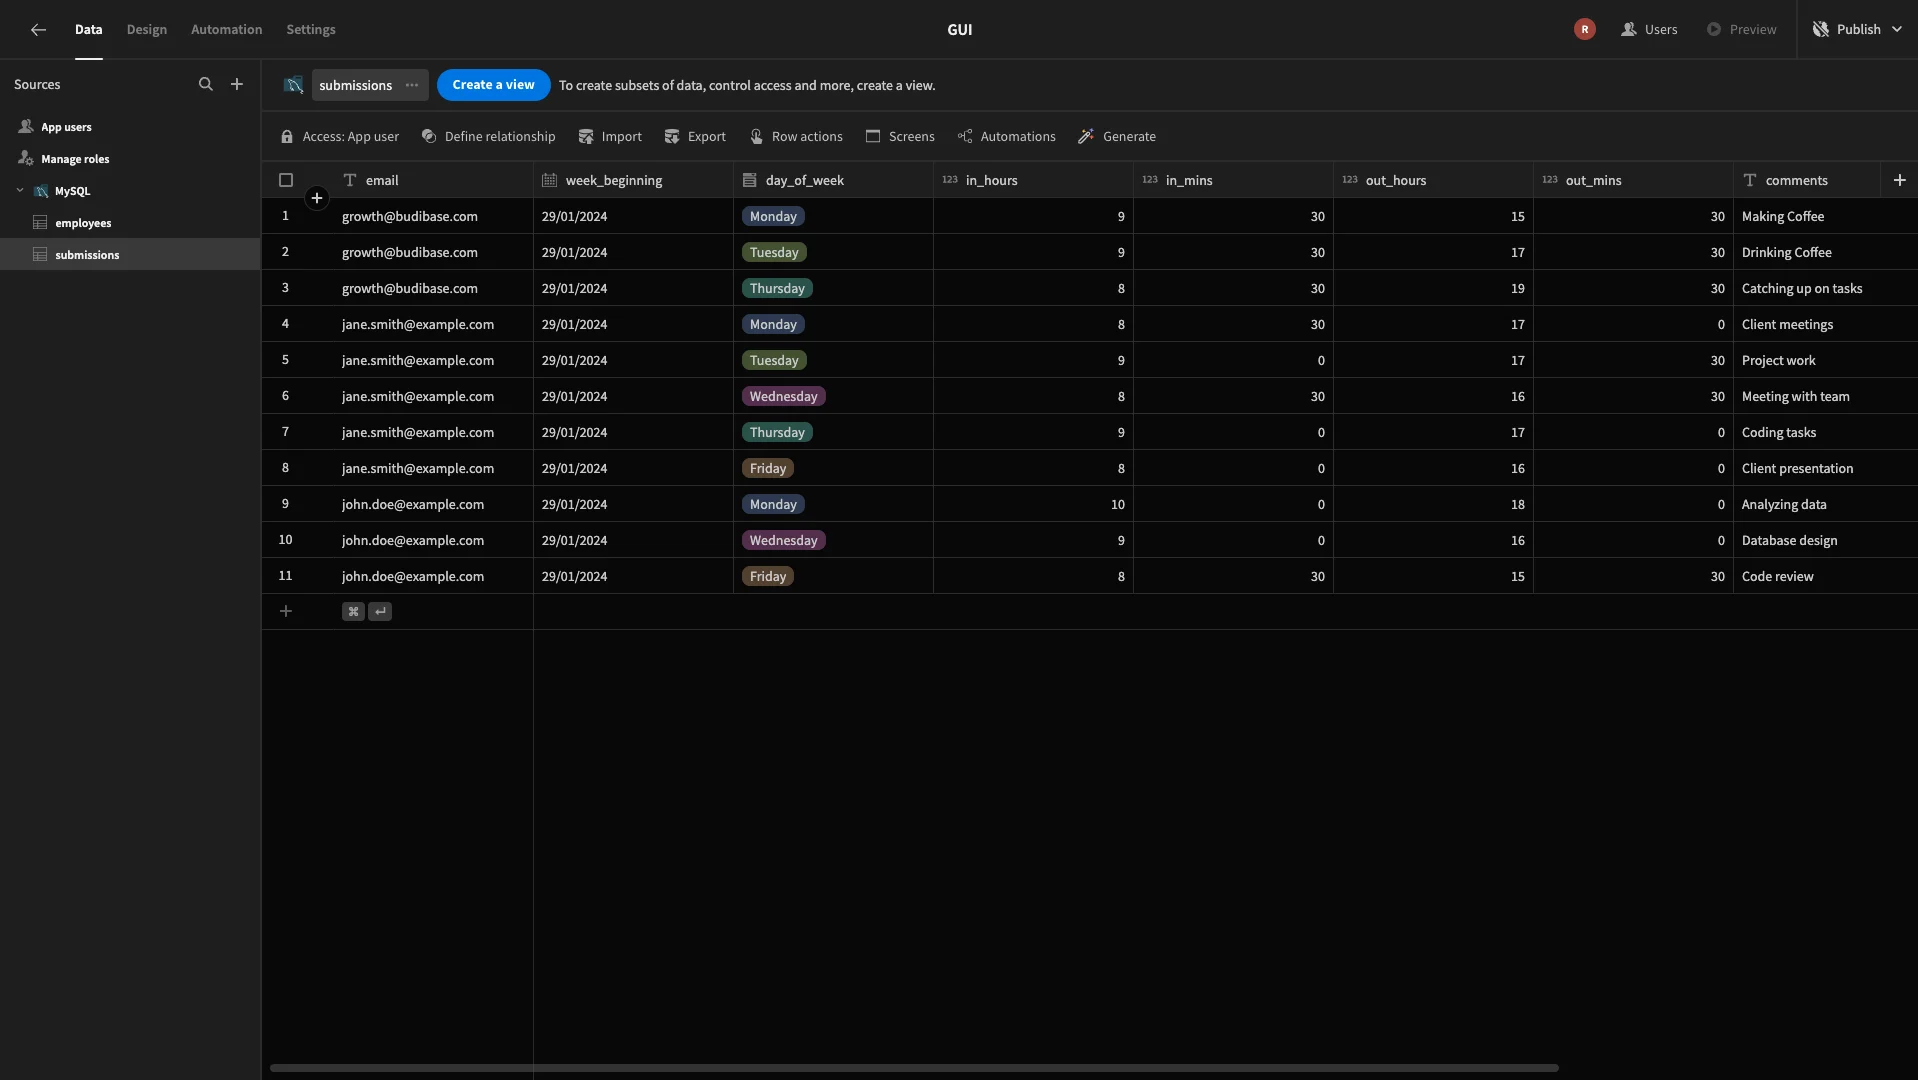
Task: Click the Create a view button
Action: pyautogui.click(x=493, y=85)
